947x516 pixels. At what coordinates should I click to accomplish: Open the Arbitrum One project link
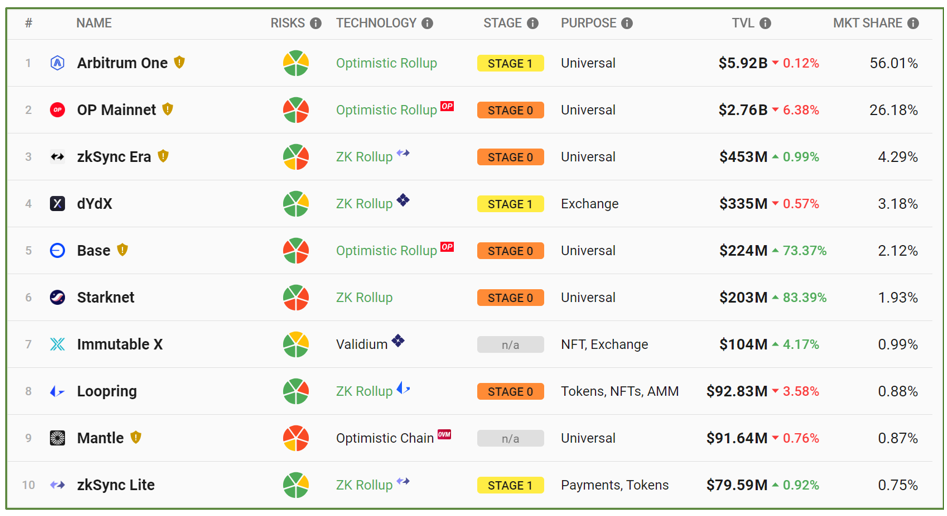(122, 63)
